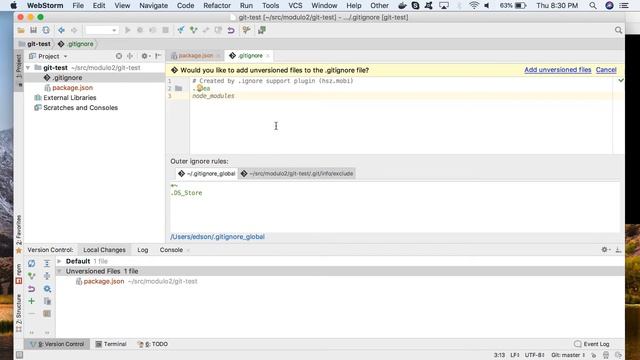The height and width of the screenshot is (360, 640).
Task: Open the Favorites side tool window
Action: coord(19,234)
